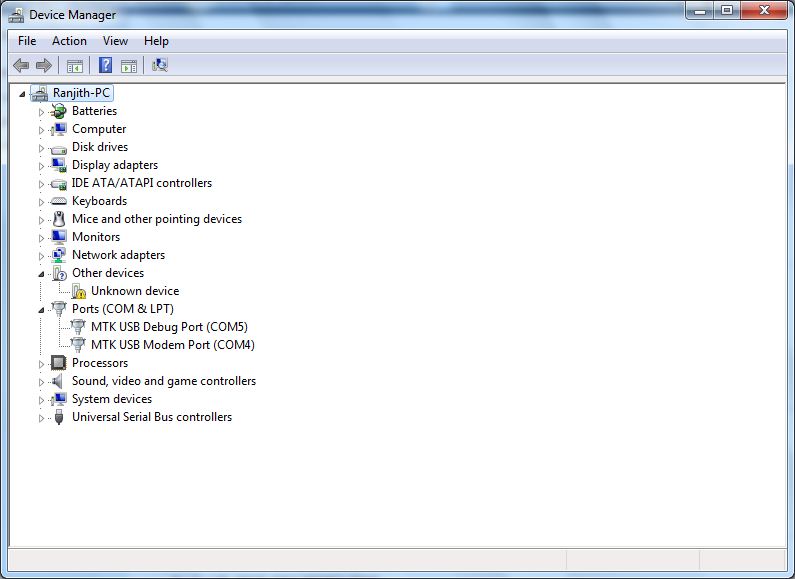Maximize the Device Manager window

coord(727,11)
